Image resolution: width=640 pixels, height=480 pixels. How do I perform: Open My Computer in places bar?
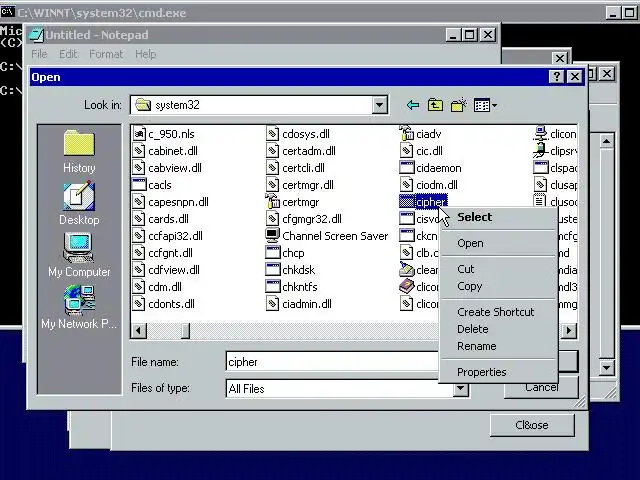point(79,255)
